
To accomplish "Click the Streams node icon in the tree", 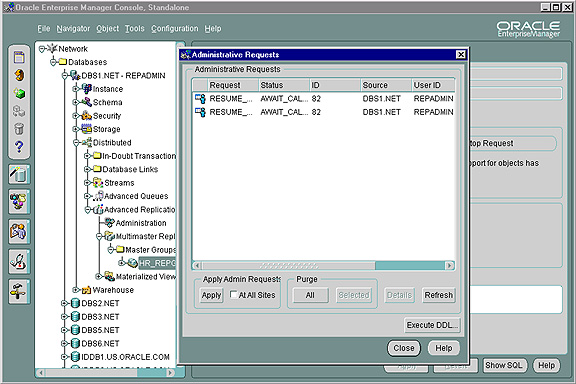I will pos(98,182).
